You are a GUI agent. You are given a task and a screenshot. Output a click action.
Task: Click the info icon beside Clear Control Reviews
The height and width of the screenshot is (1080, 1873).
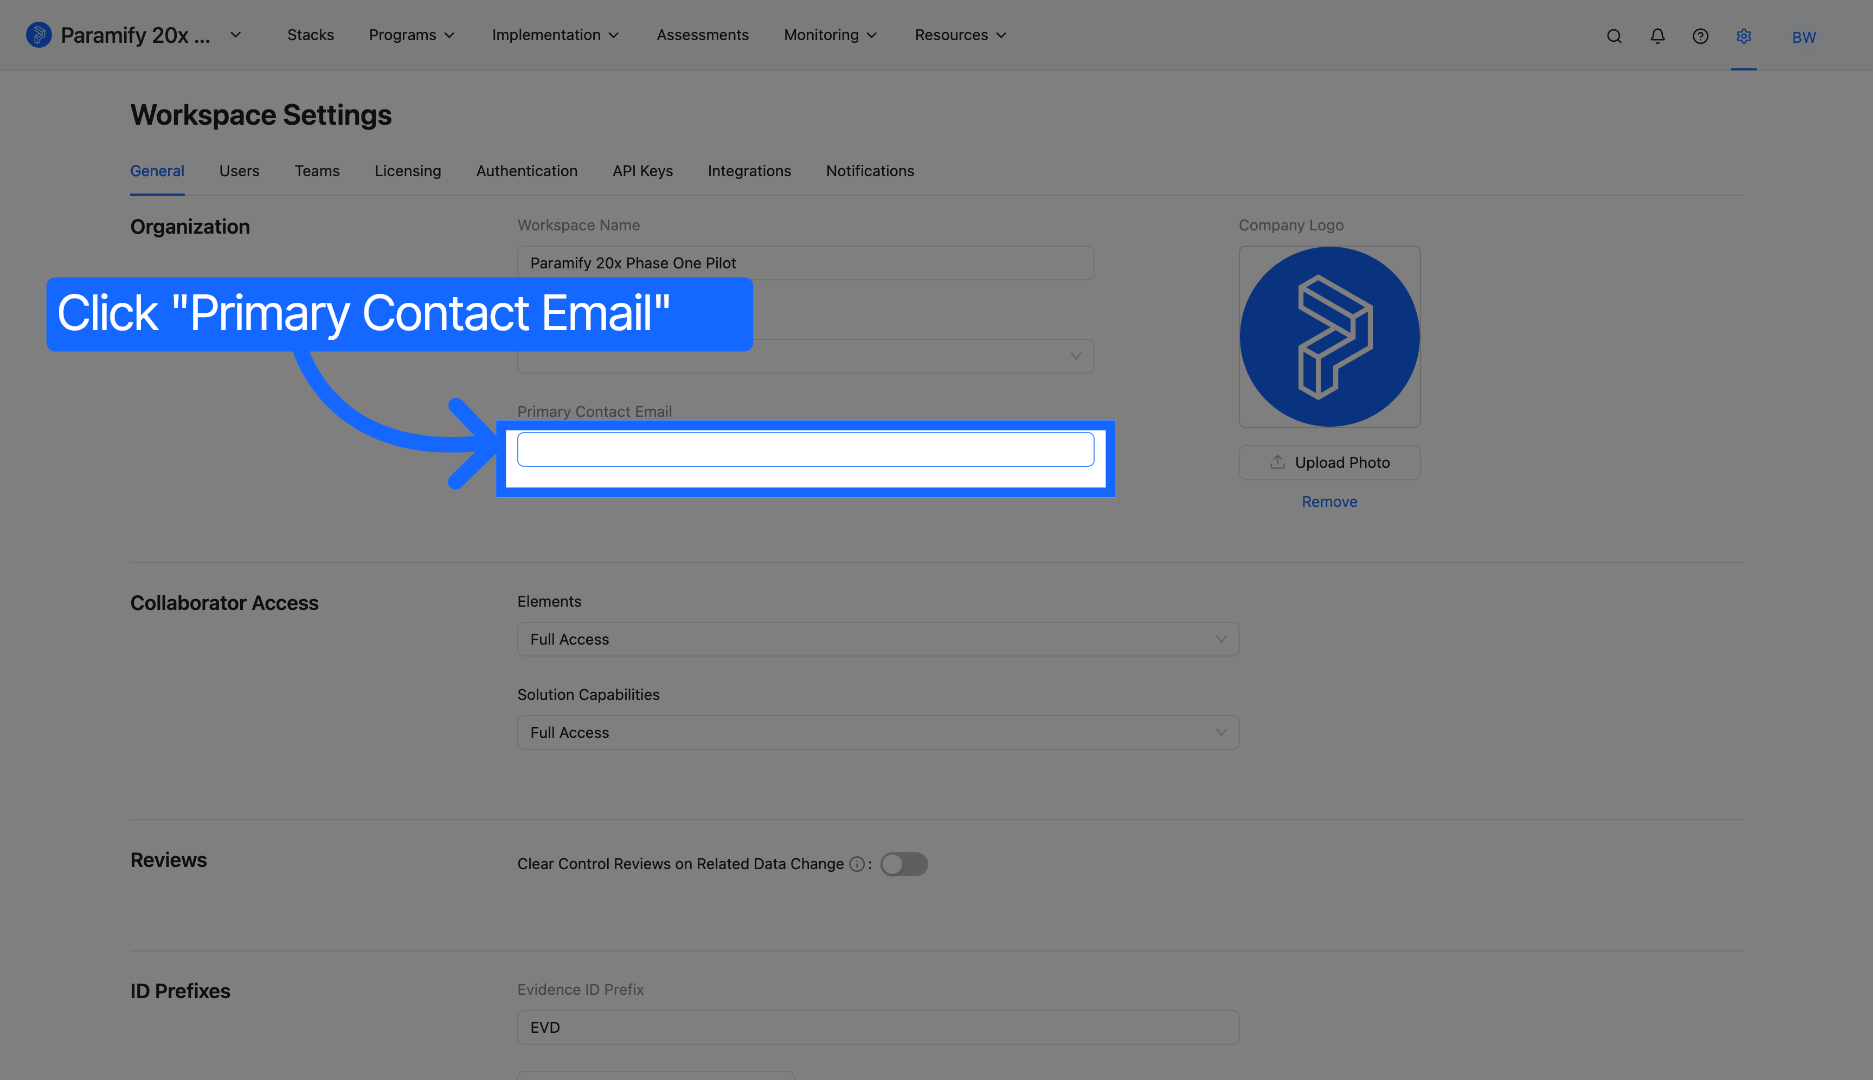857,864
